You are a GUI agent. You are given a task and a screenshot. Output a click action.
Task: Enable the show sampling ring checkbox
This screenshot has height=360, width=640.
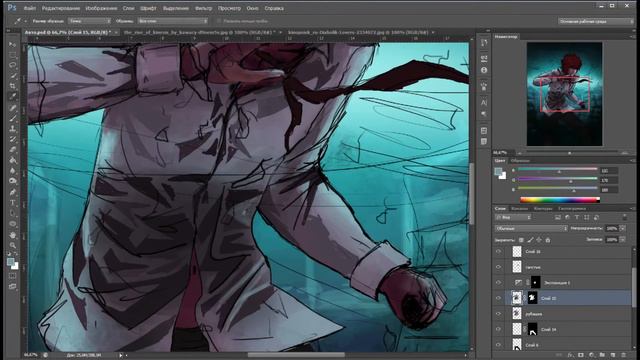pos(219,21)
